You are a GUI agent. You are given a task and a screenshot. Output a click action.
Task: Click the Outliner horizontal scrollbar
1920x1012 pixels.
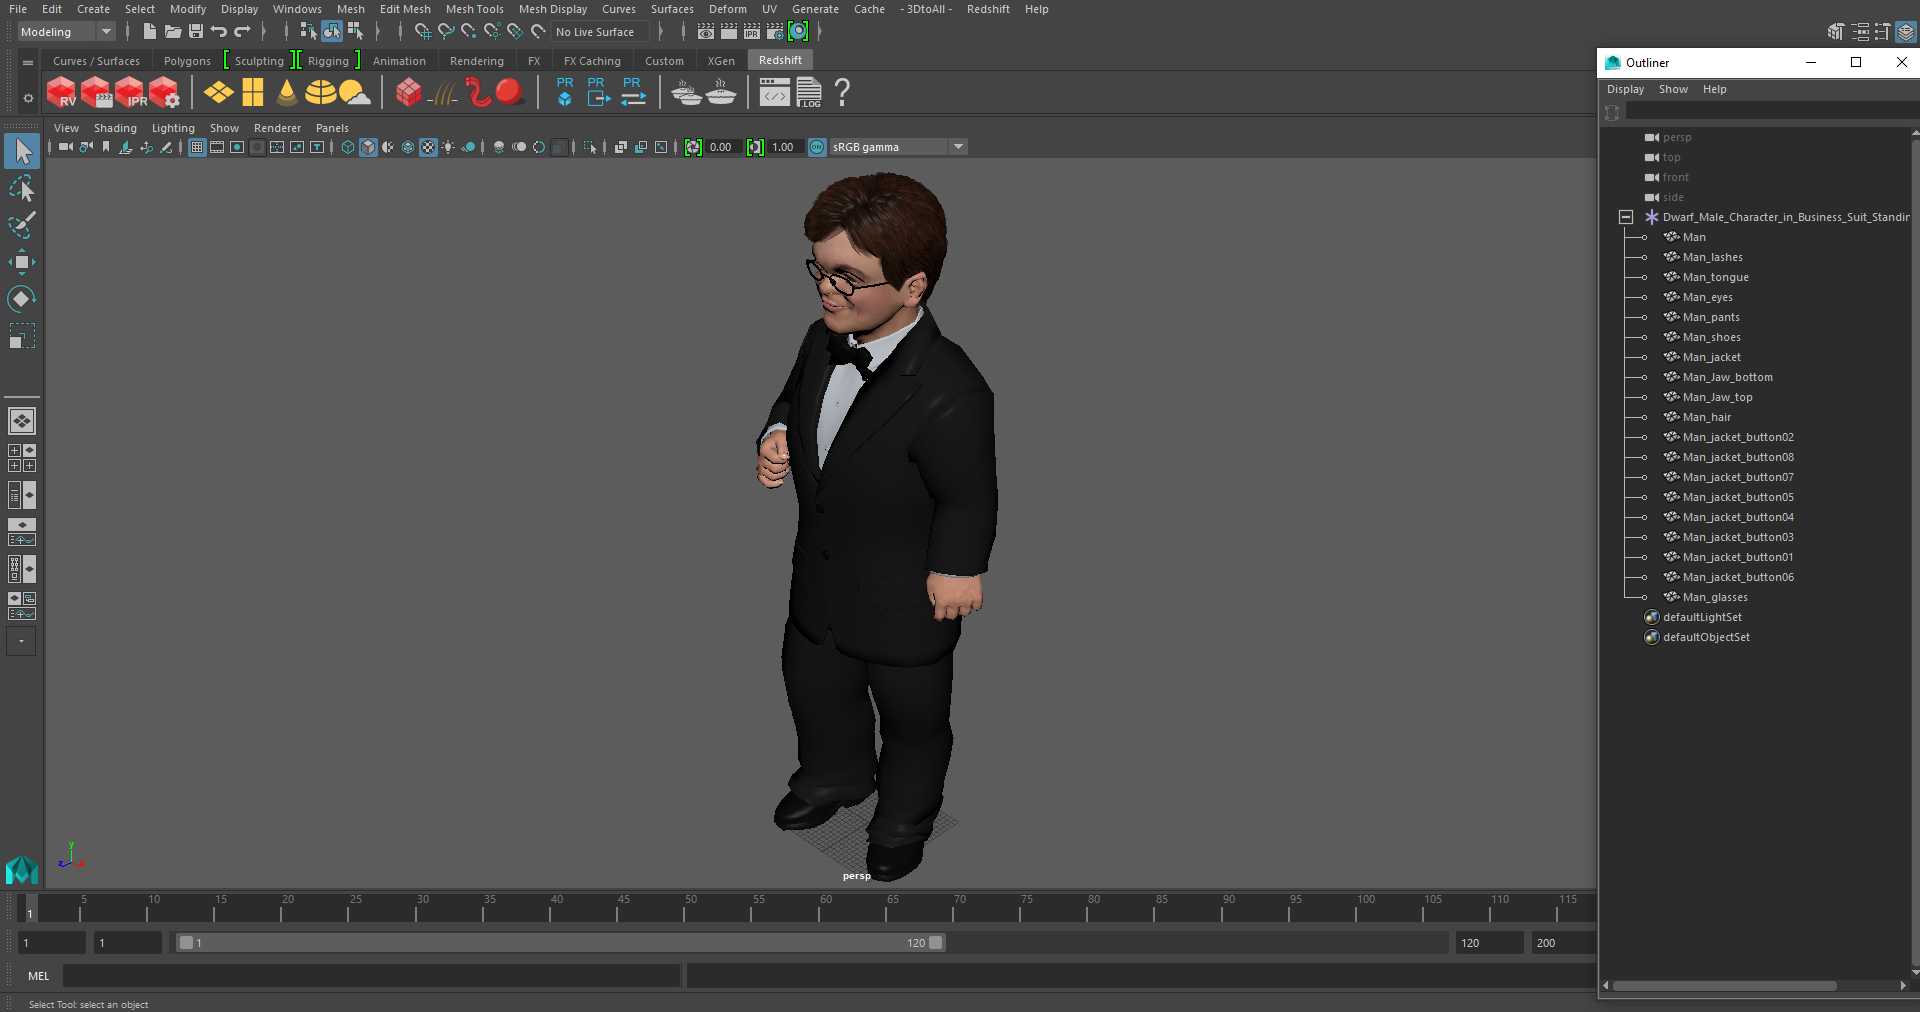(x=1724, y=985)
